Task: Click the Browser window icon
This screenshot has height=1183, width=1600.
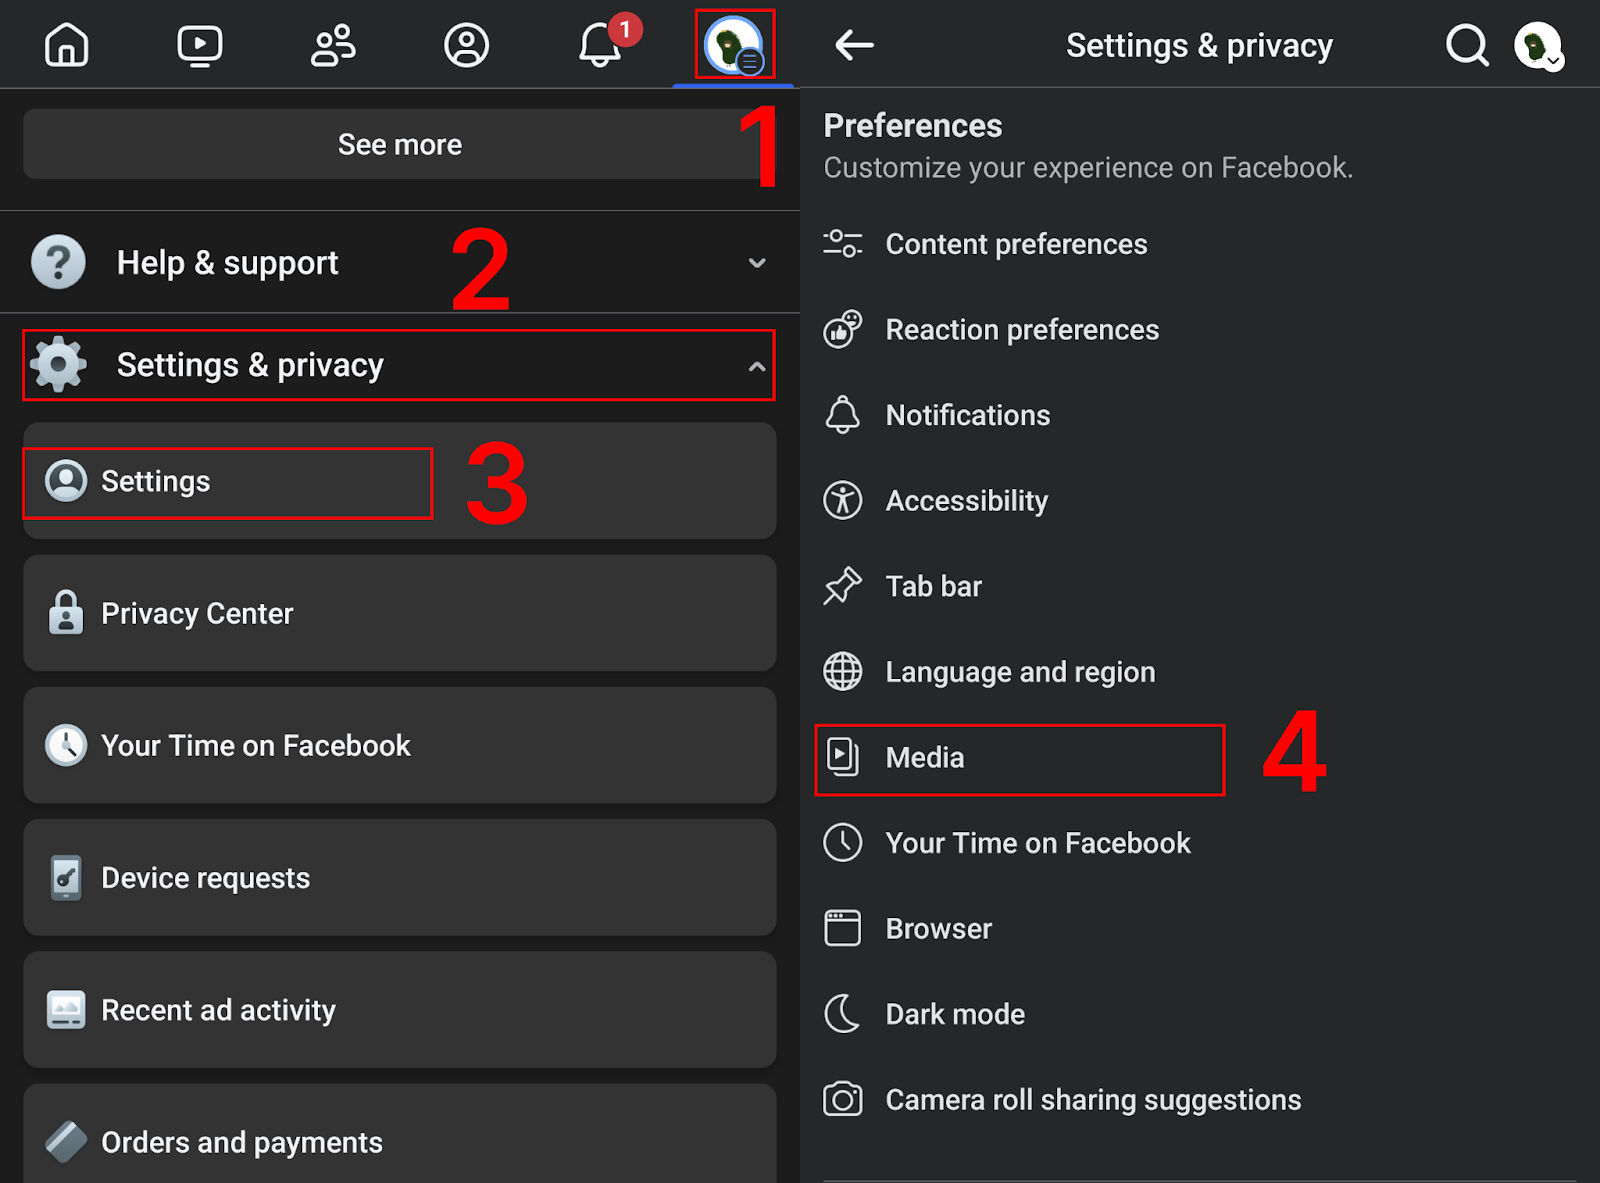Action: [842, 928]
